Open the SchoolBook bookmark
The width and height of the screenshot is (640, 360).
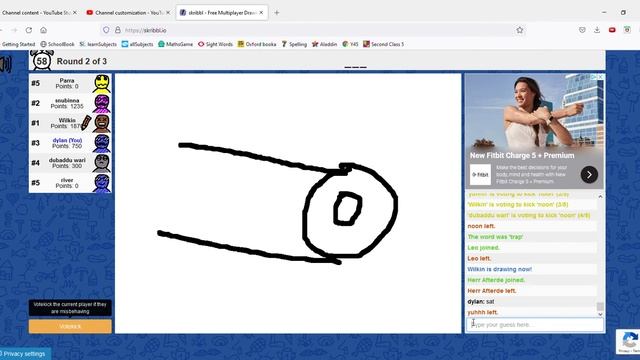point(58,44)
